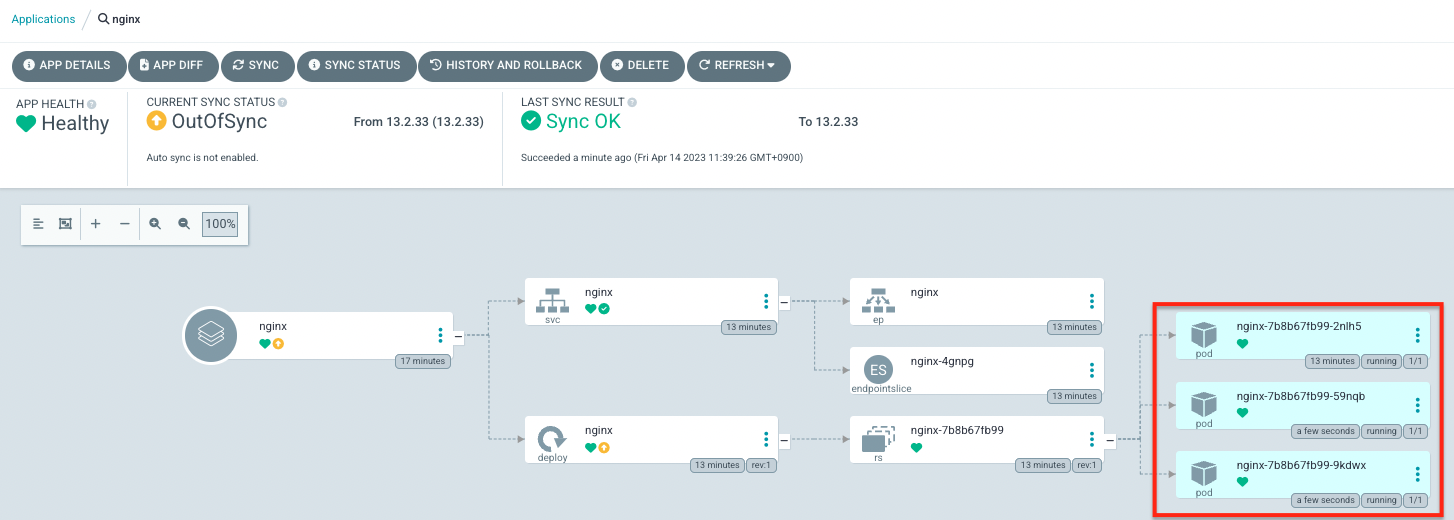Open kebab menu of nginx-4gnpg node
The image size is (1454, 520).
1092,370
